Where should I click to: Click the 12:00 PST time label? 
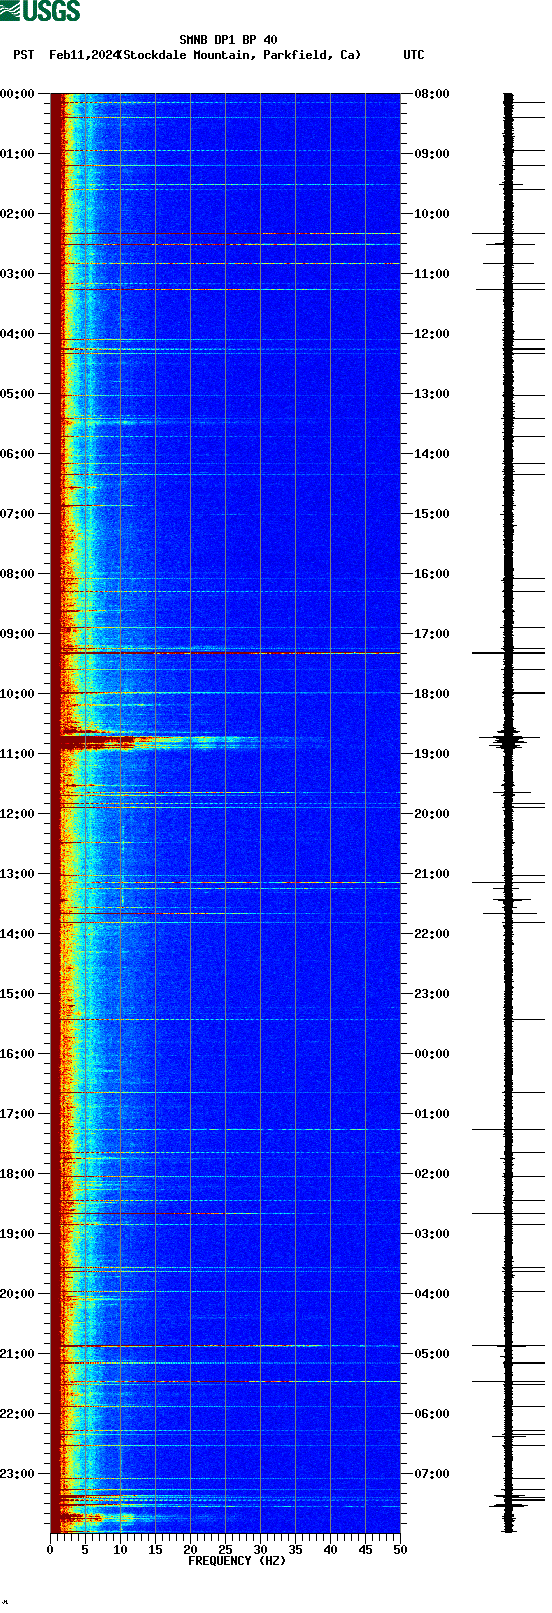pyautogui.click(x=18, y=814)
